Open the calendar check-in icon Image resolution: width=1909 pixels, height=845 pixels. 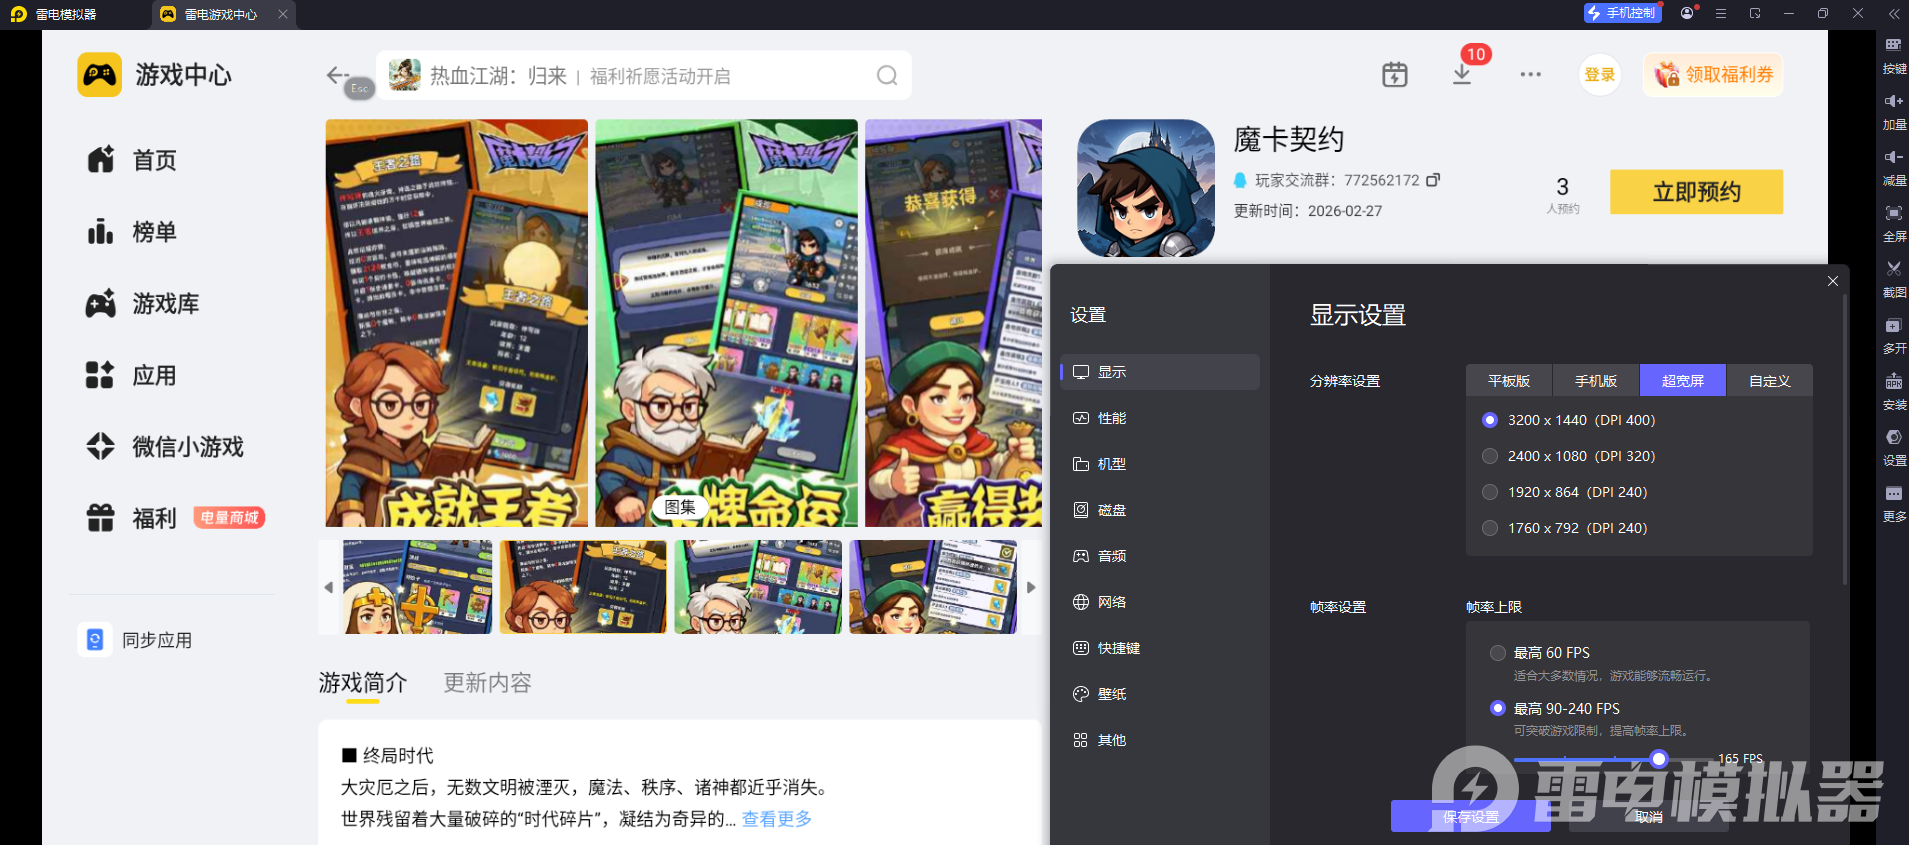1395,75
